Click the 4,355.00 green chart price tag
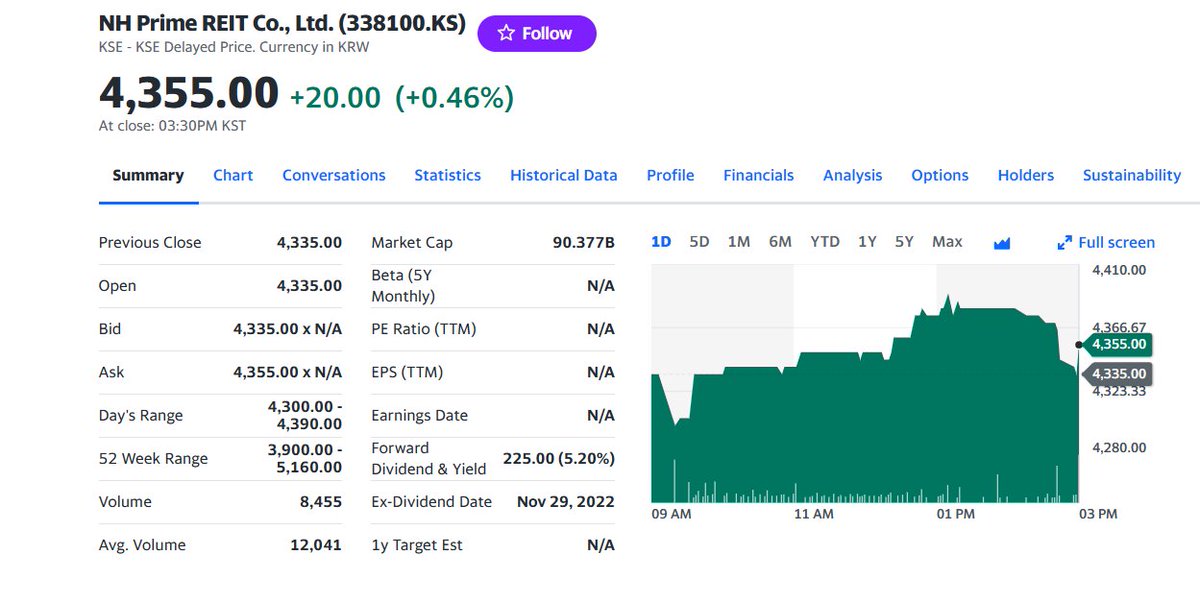1200x603 pixels. pos(1118,344)
